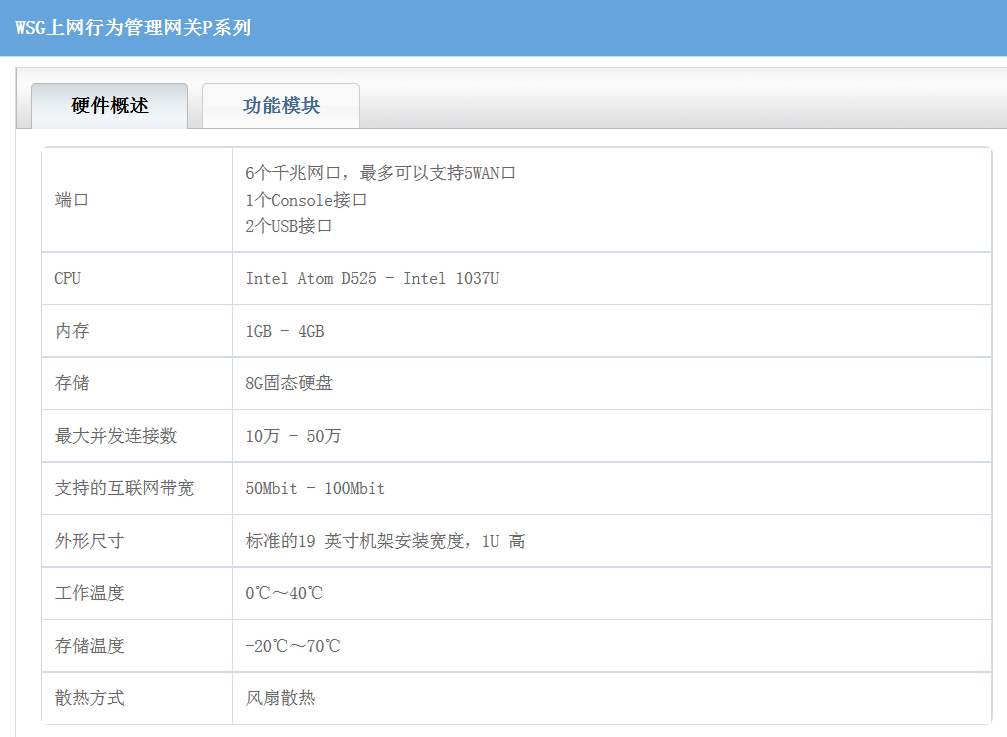Screen dimensions: 1007x737
Task: Click the Intel Atom D525 CPU value
Action: pos(372,278)
